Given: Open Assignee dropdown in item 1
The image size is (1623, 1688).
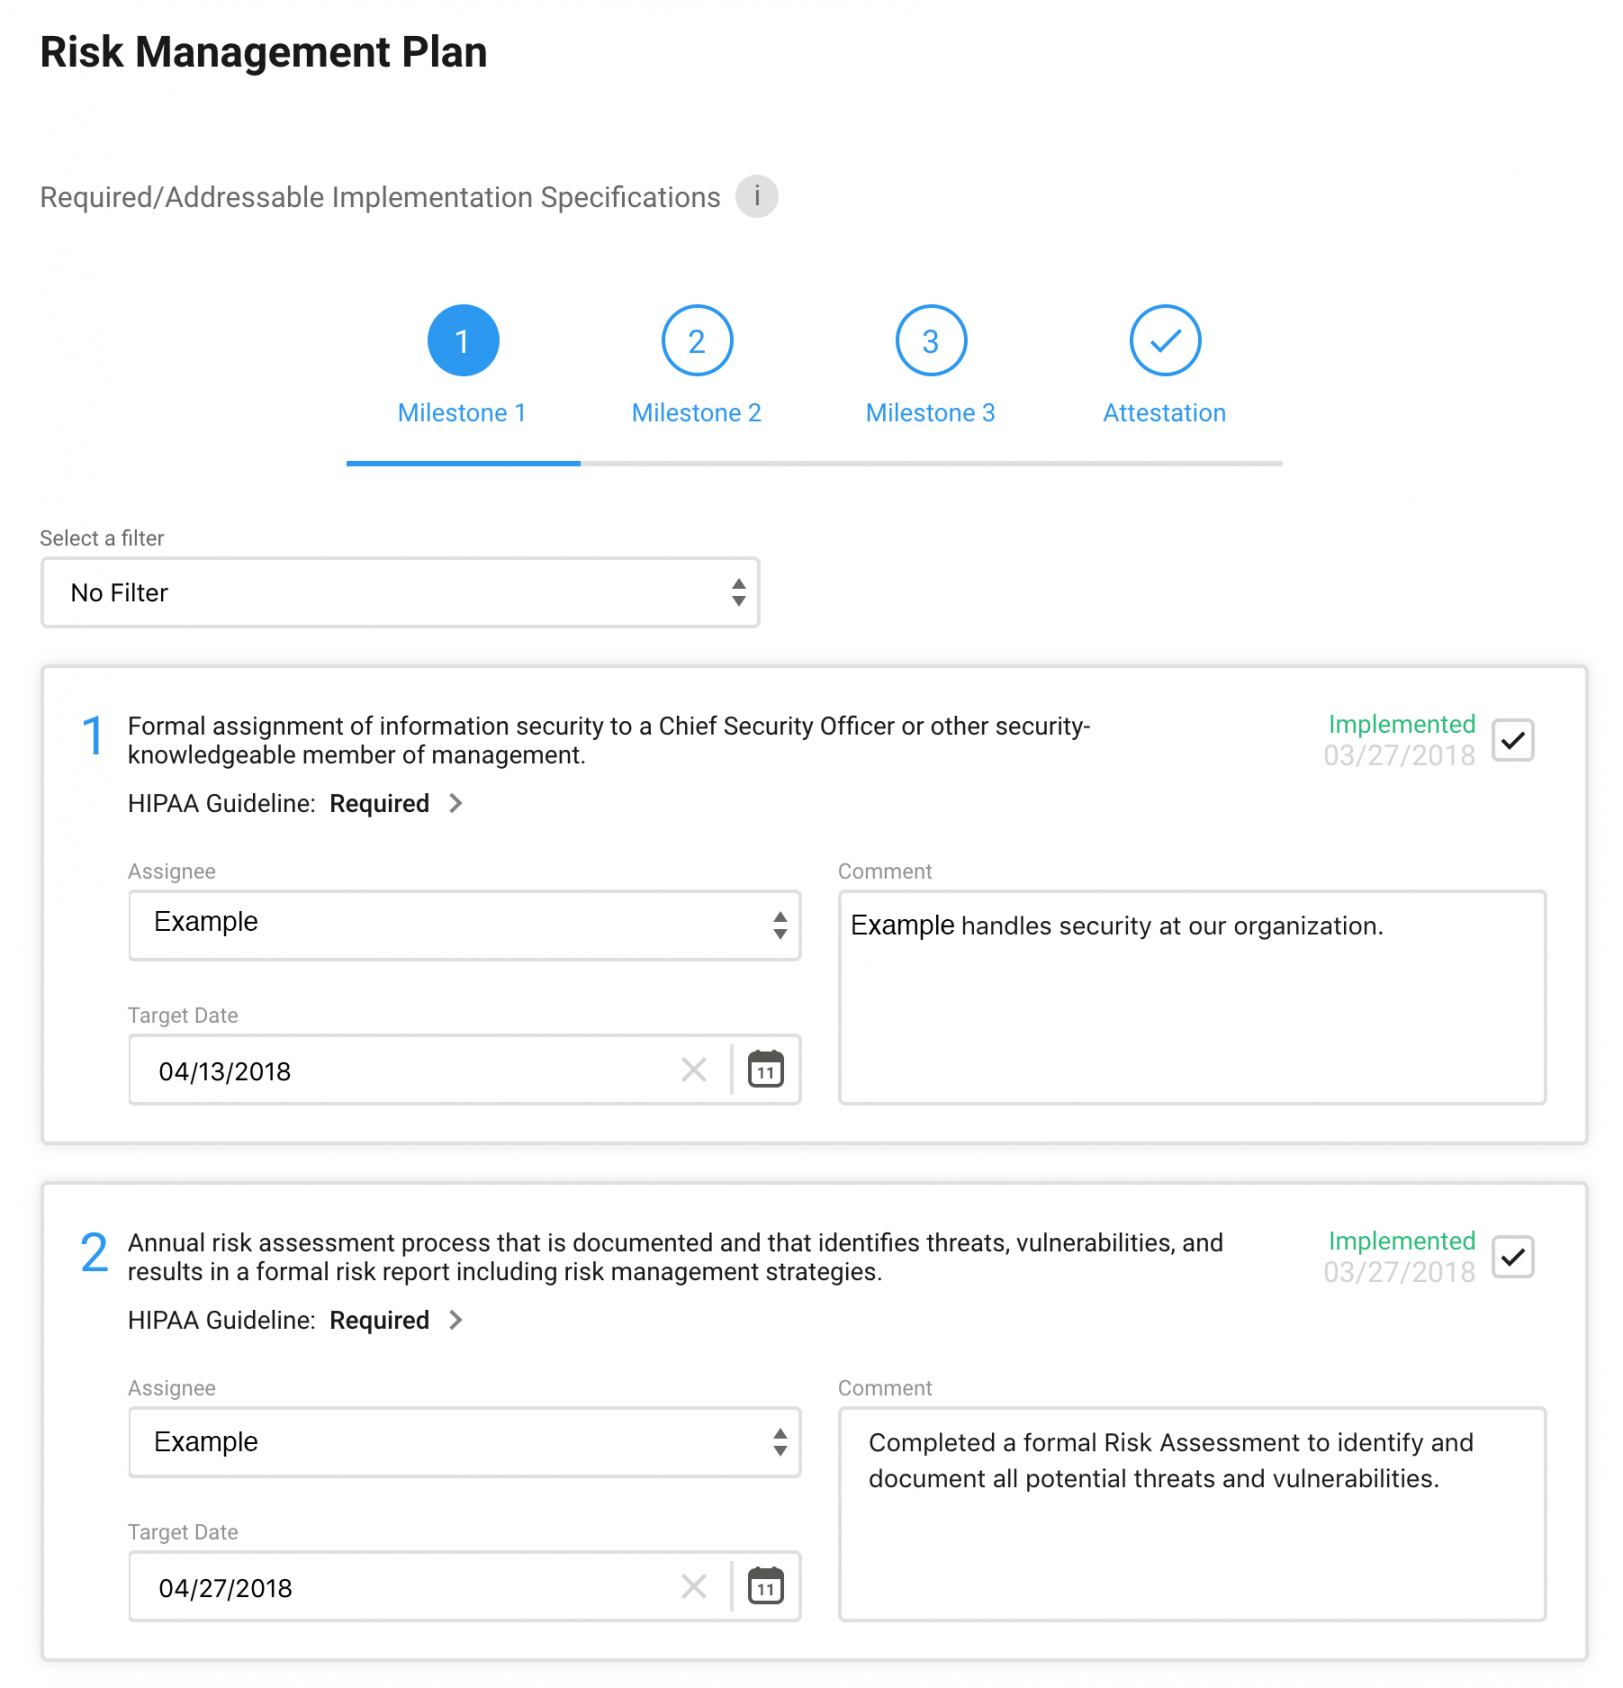Looking at the screenshot, I should [x=465, y=925].
